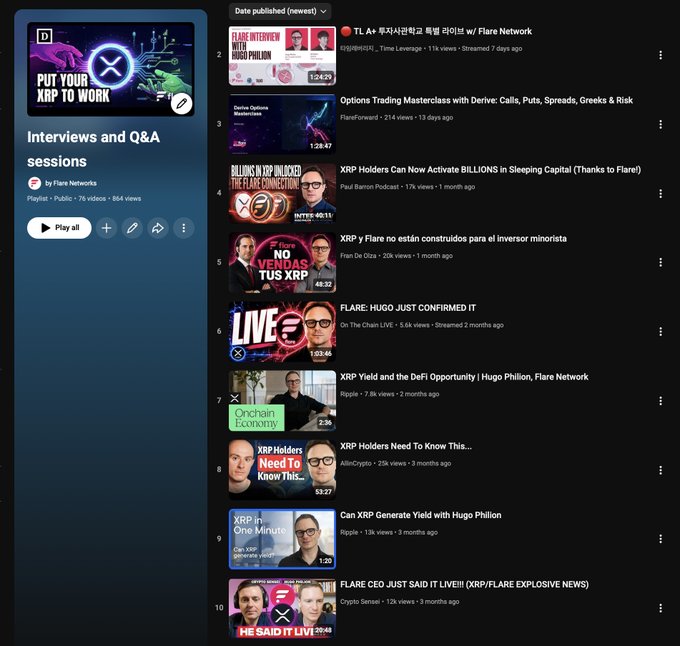Open the Paul Barron Podcast channel link
The width and height of the screenshot is (680, 646).
369,187
